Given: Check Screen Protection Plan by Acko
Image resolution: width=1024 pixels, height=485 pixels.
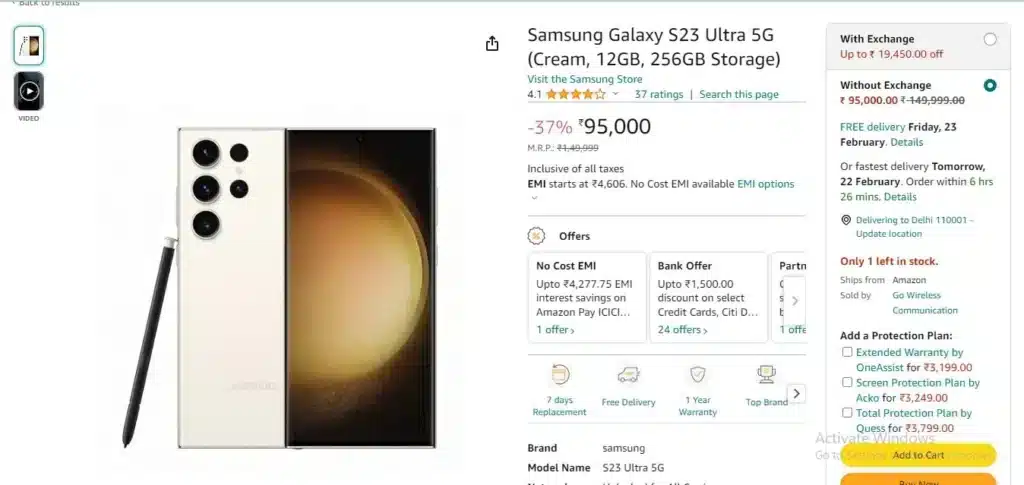Looking at the screenshot, I should (847, 382).
